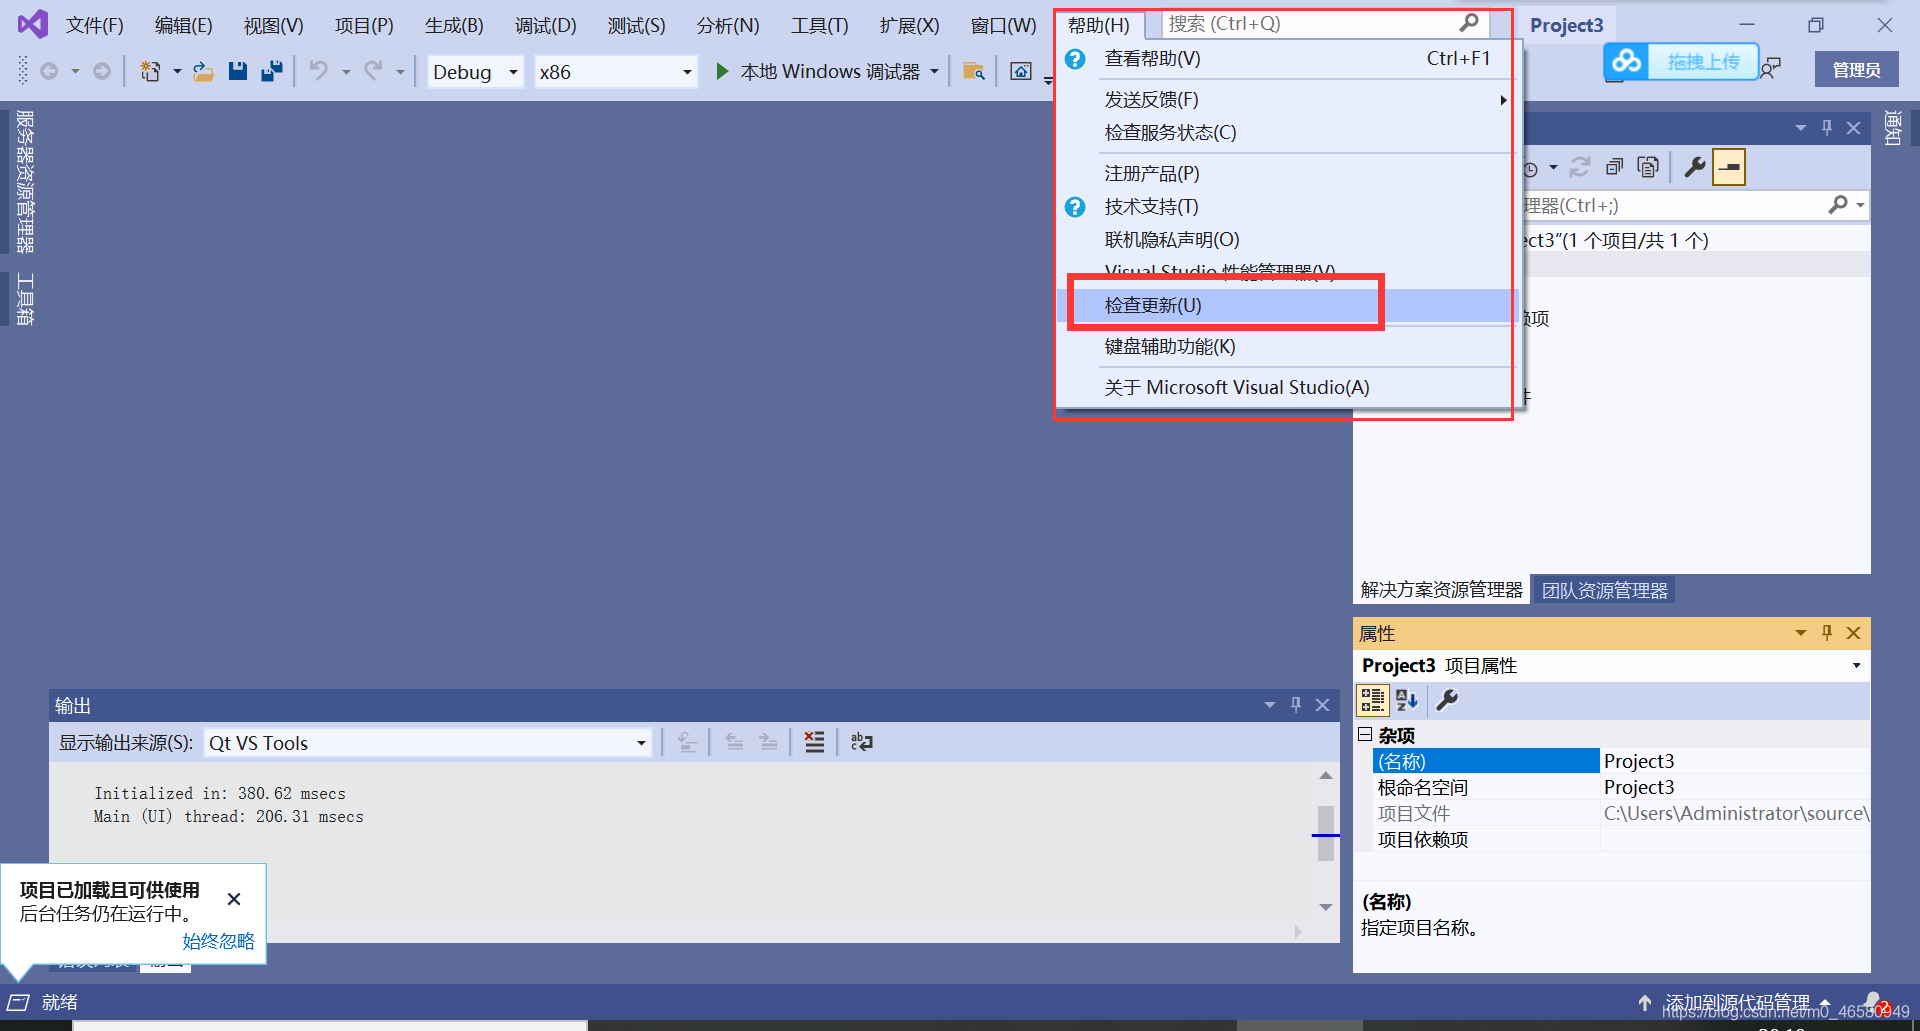This screenshot has width=1920, height=1031.
Task: Click the home window icon on toolbar
Action: click(1021, 71)
